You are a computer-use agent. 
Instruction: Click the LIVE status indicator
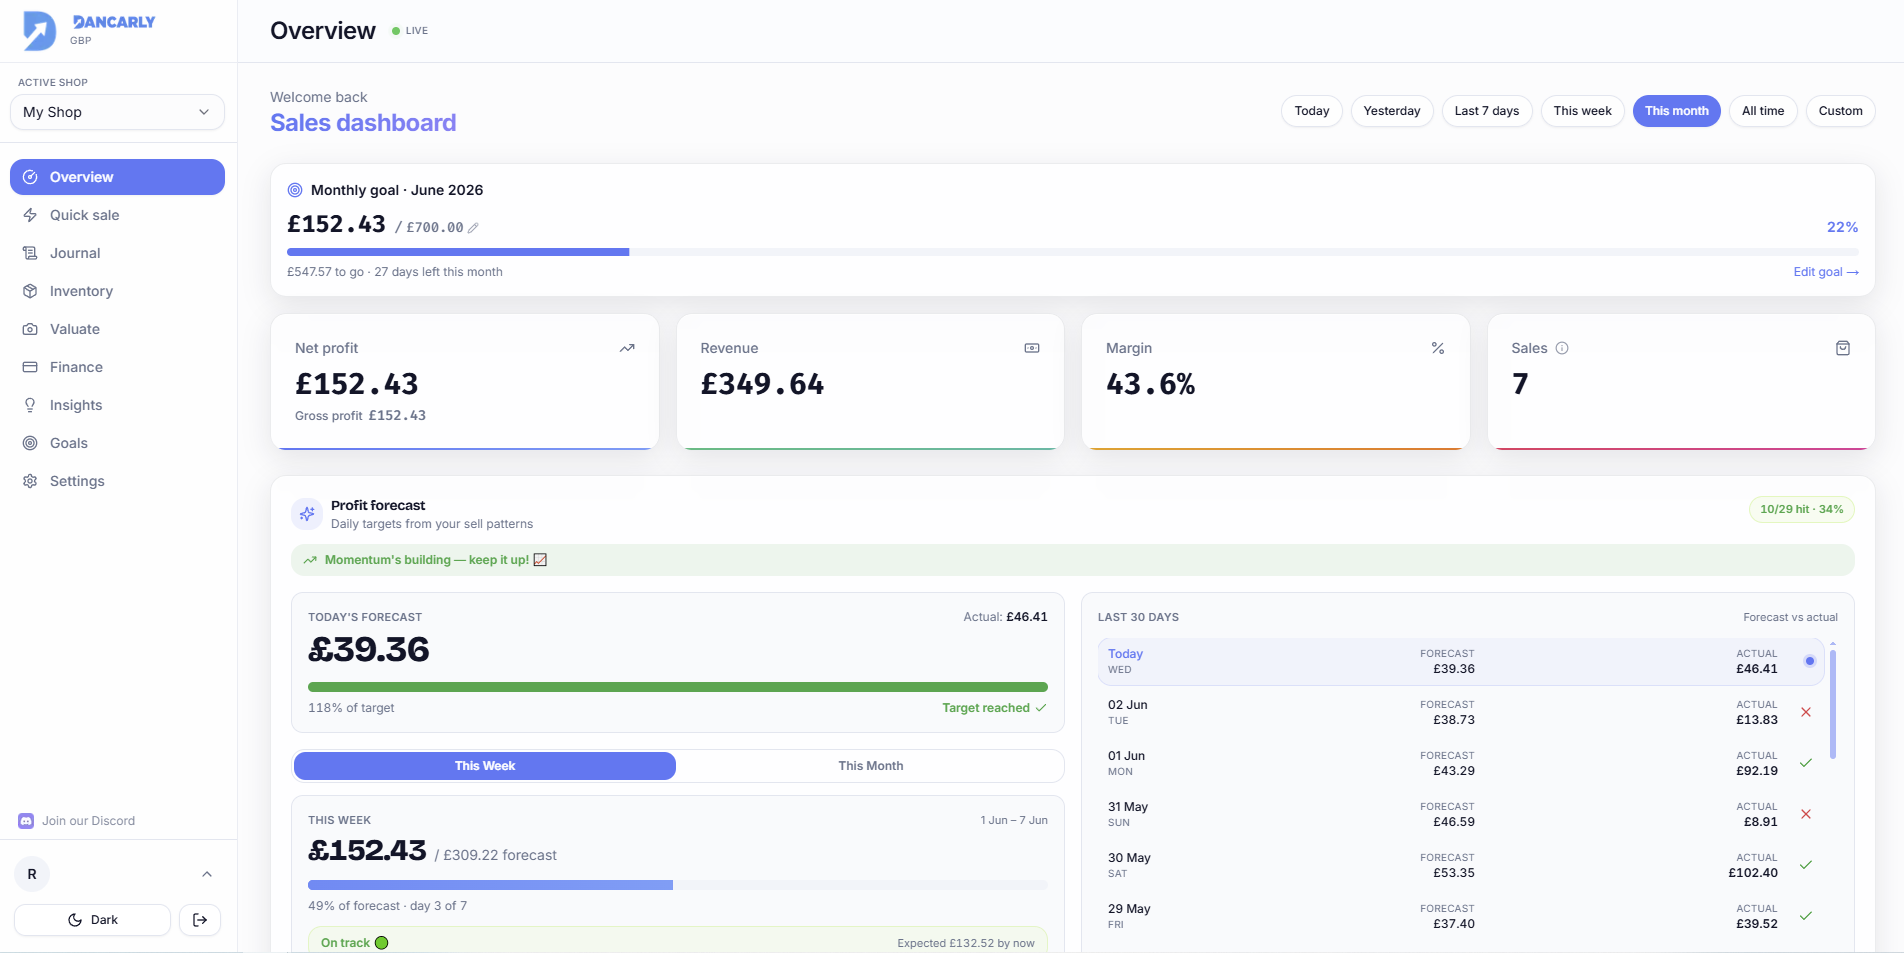410,31
